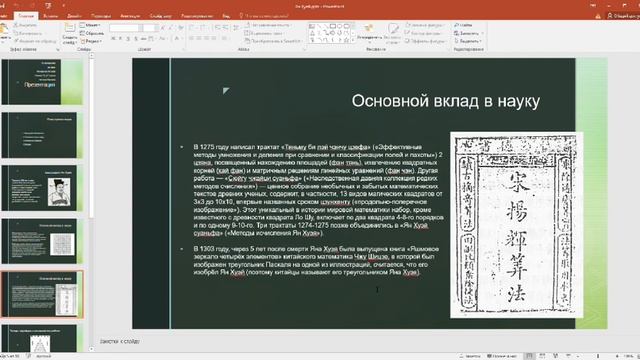Click Find (Найти) in the Editing group
Viewport: 640px width, 360px height.
[463, 25]
